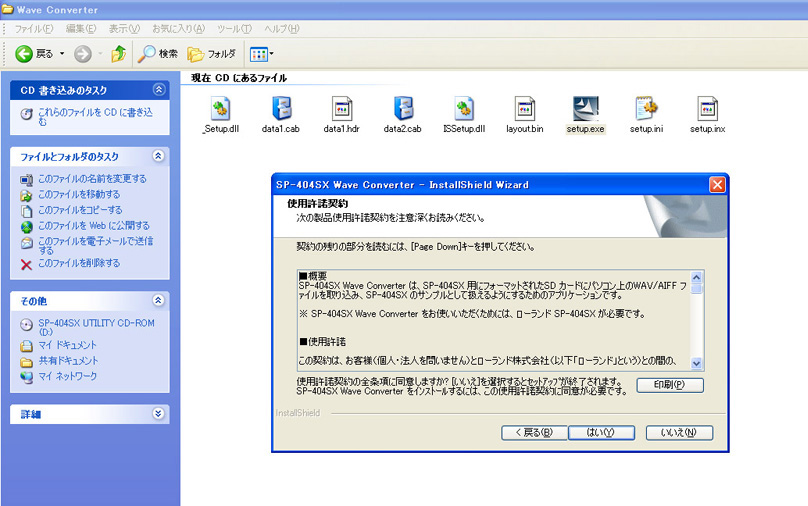808x506 pixels.
Task: Click the red X delete file icon
Action: coord(26,265)
